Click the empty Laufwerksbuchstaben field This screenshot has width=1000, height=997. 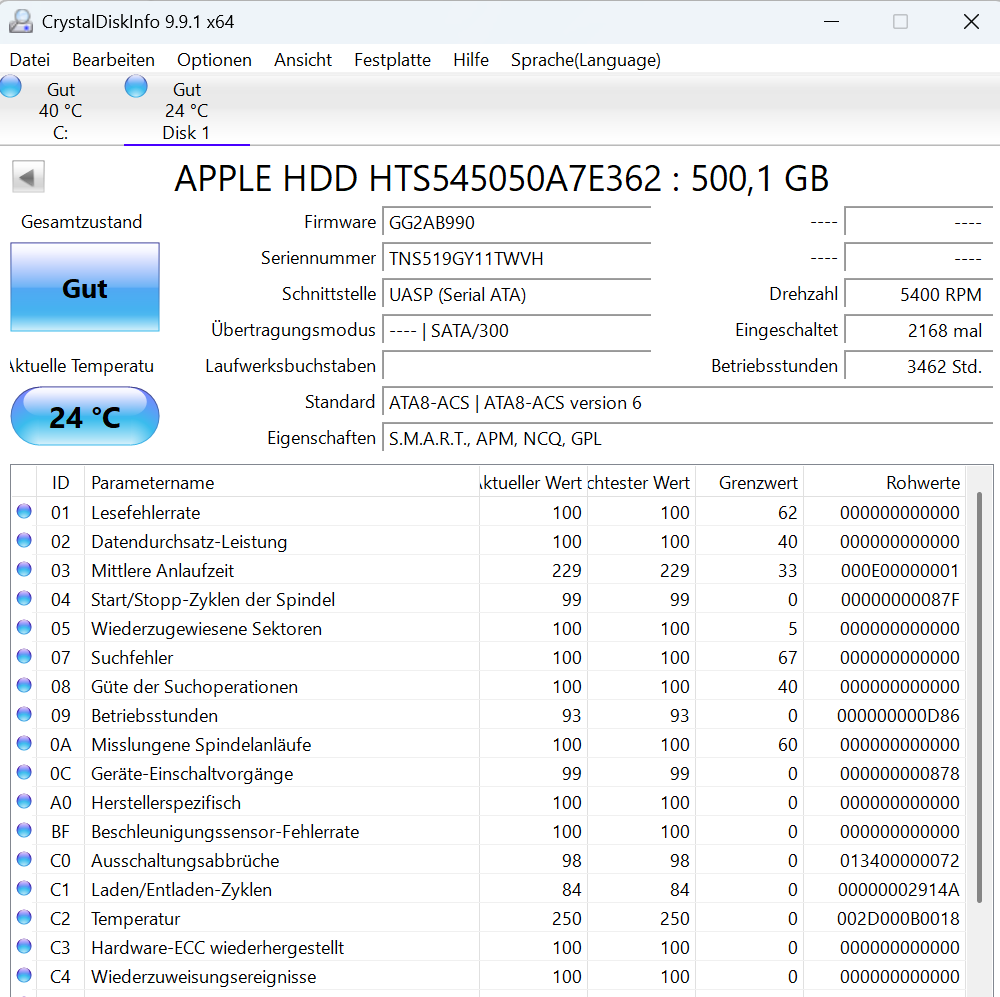tap(517, 366)
